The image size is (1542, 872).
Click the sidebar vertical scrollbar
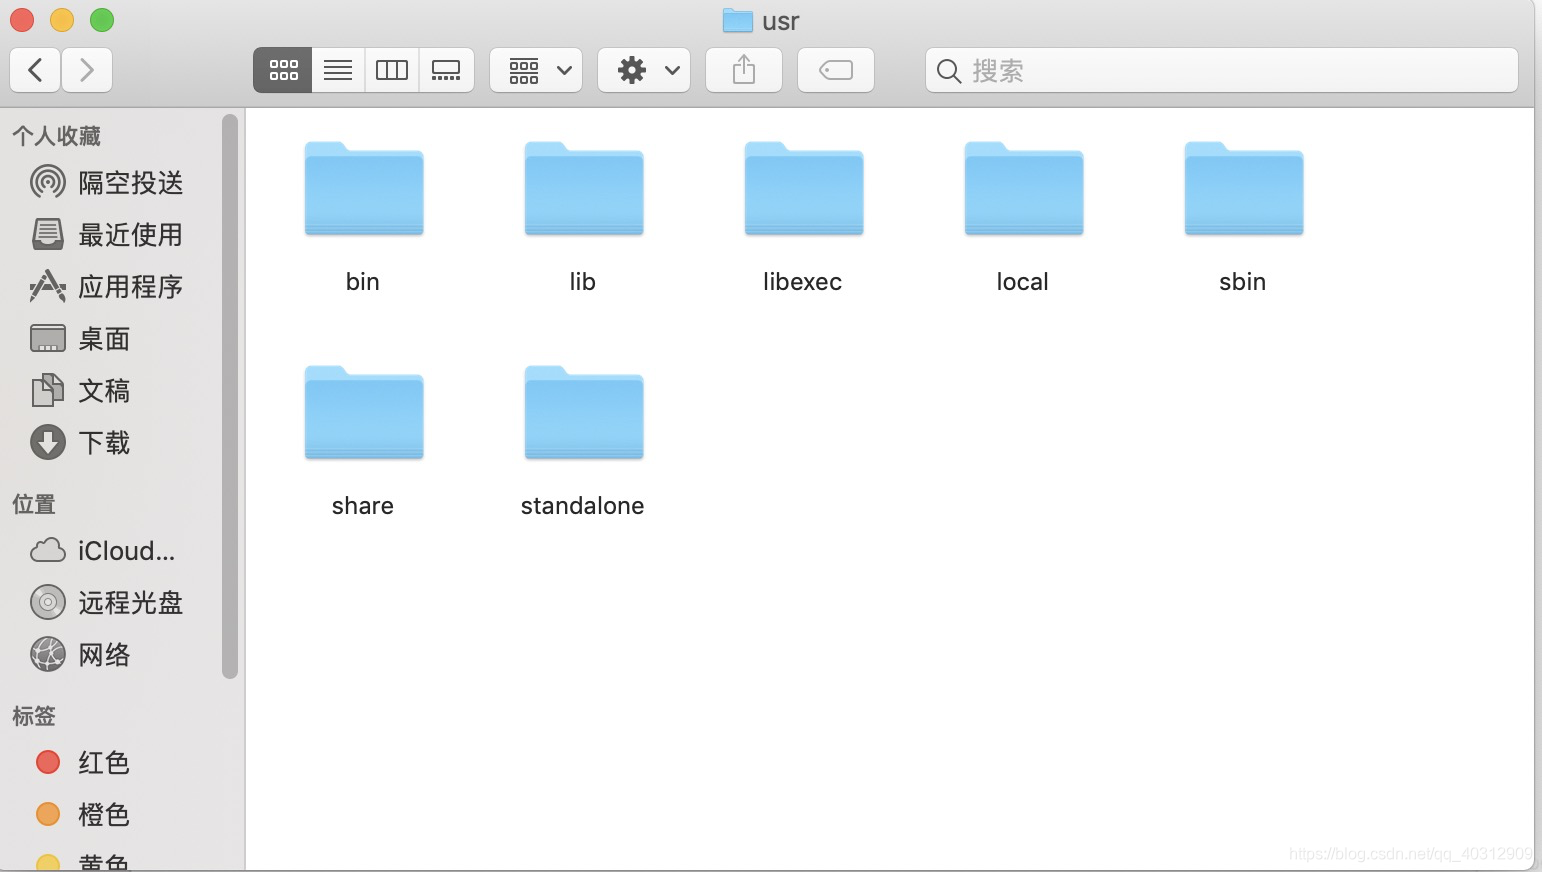click(x=230, y=396)
